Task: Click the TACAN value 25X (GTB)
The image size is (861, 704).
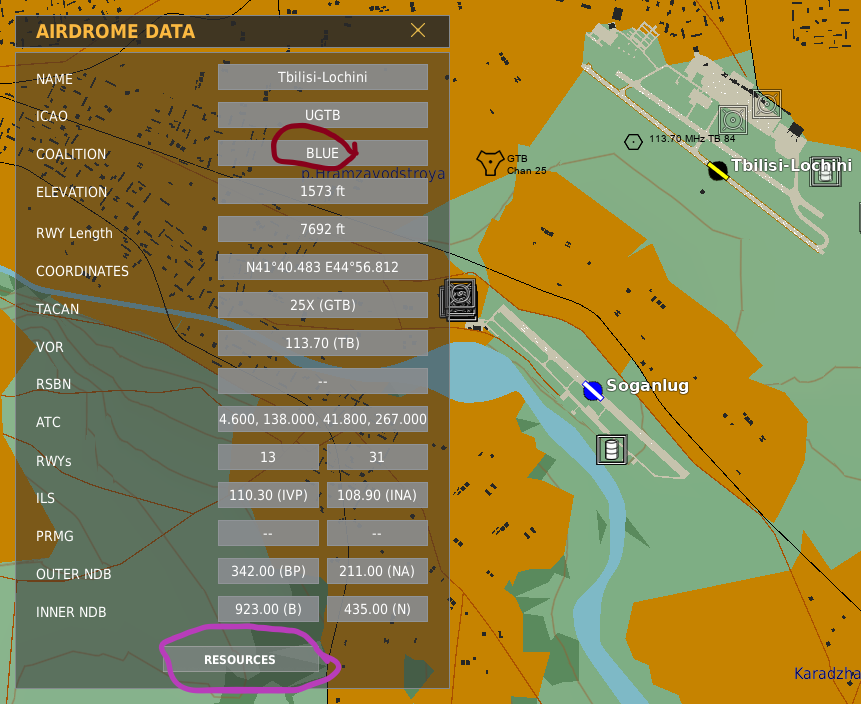Action: click(x=323, y=305)
